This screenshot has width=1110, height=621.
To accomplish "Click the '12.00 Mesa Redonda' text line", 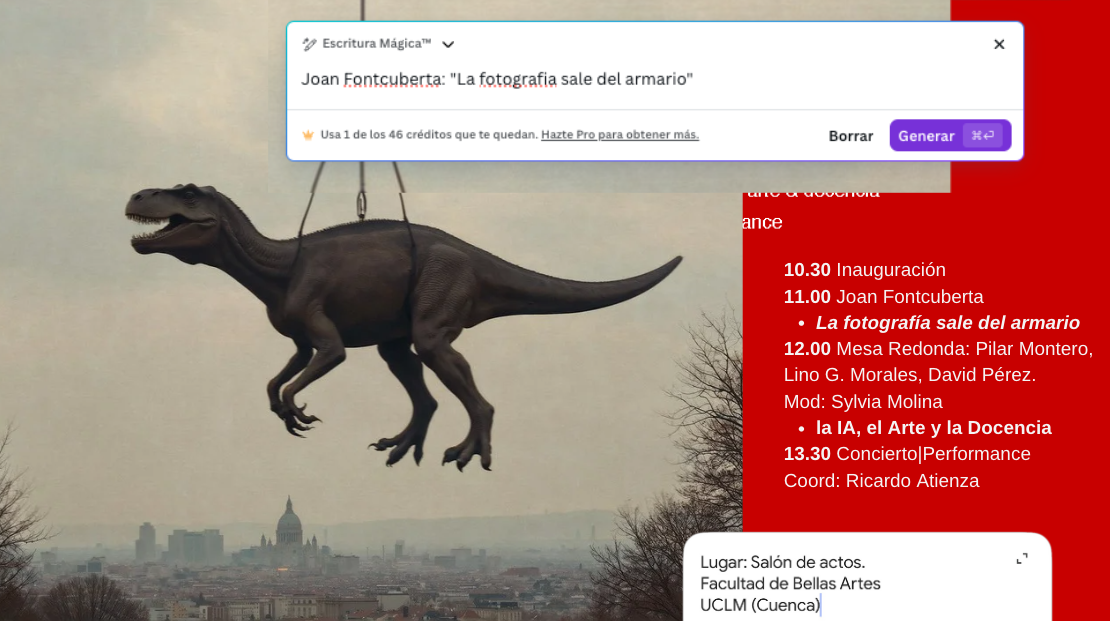I will 937,349.
